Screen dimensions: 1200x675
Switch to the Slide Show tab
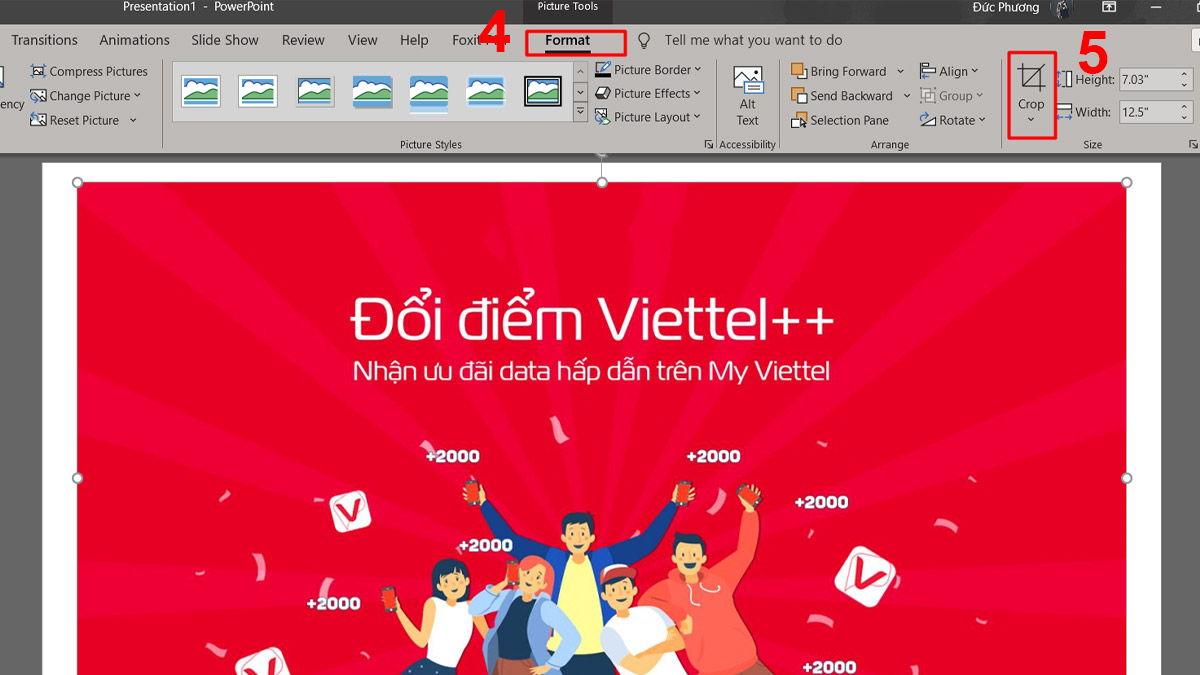click(224, 40)
